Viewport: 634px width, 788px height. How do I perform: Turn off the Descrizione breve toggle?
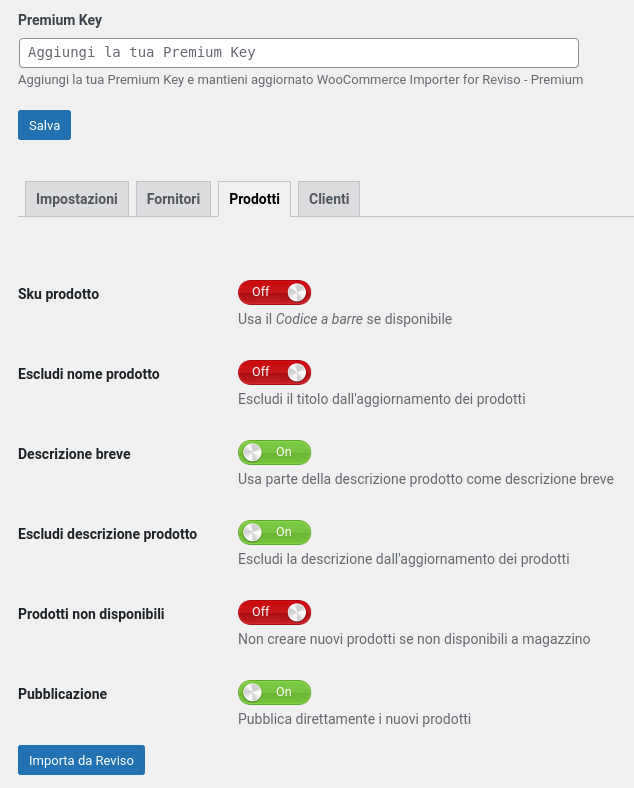pos(274,452)
